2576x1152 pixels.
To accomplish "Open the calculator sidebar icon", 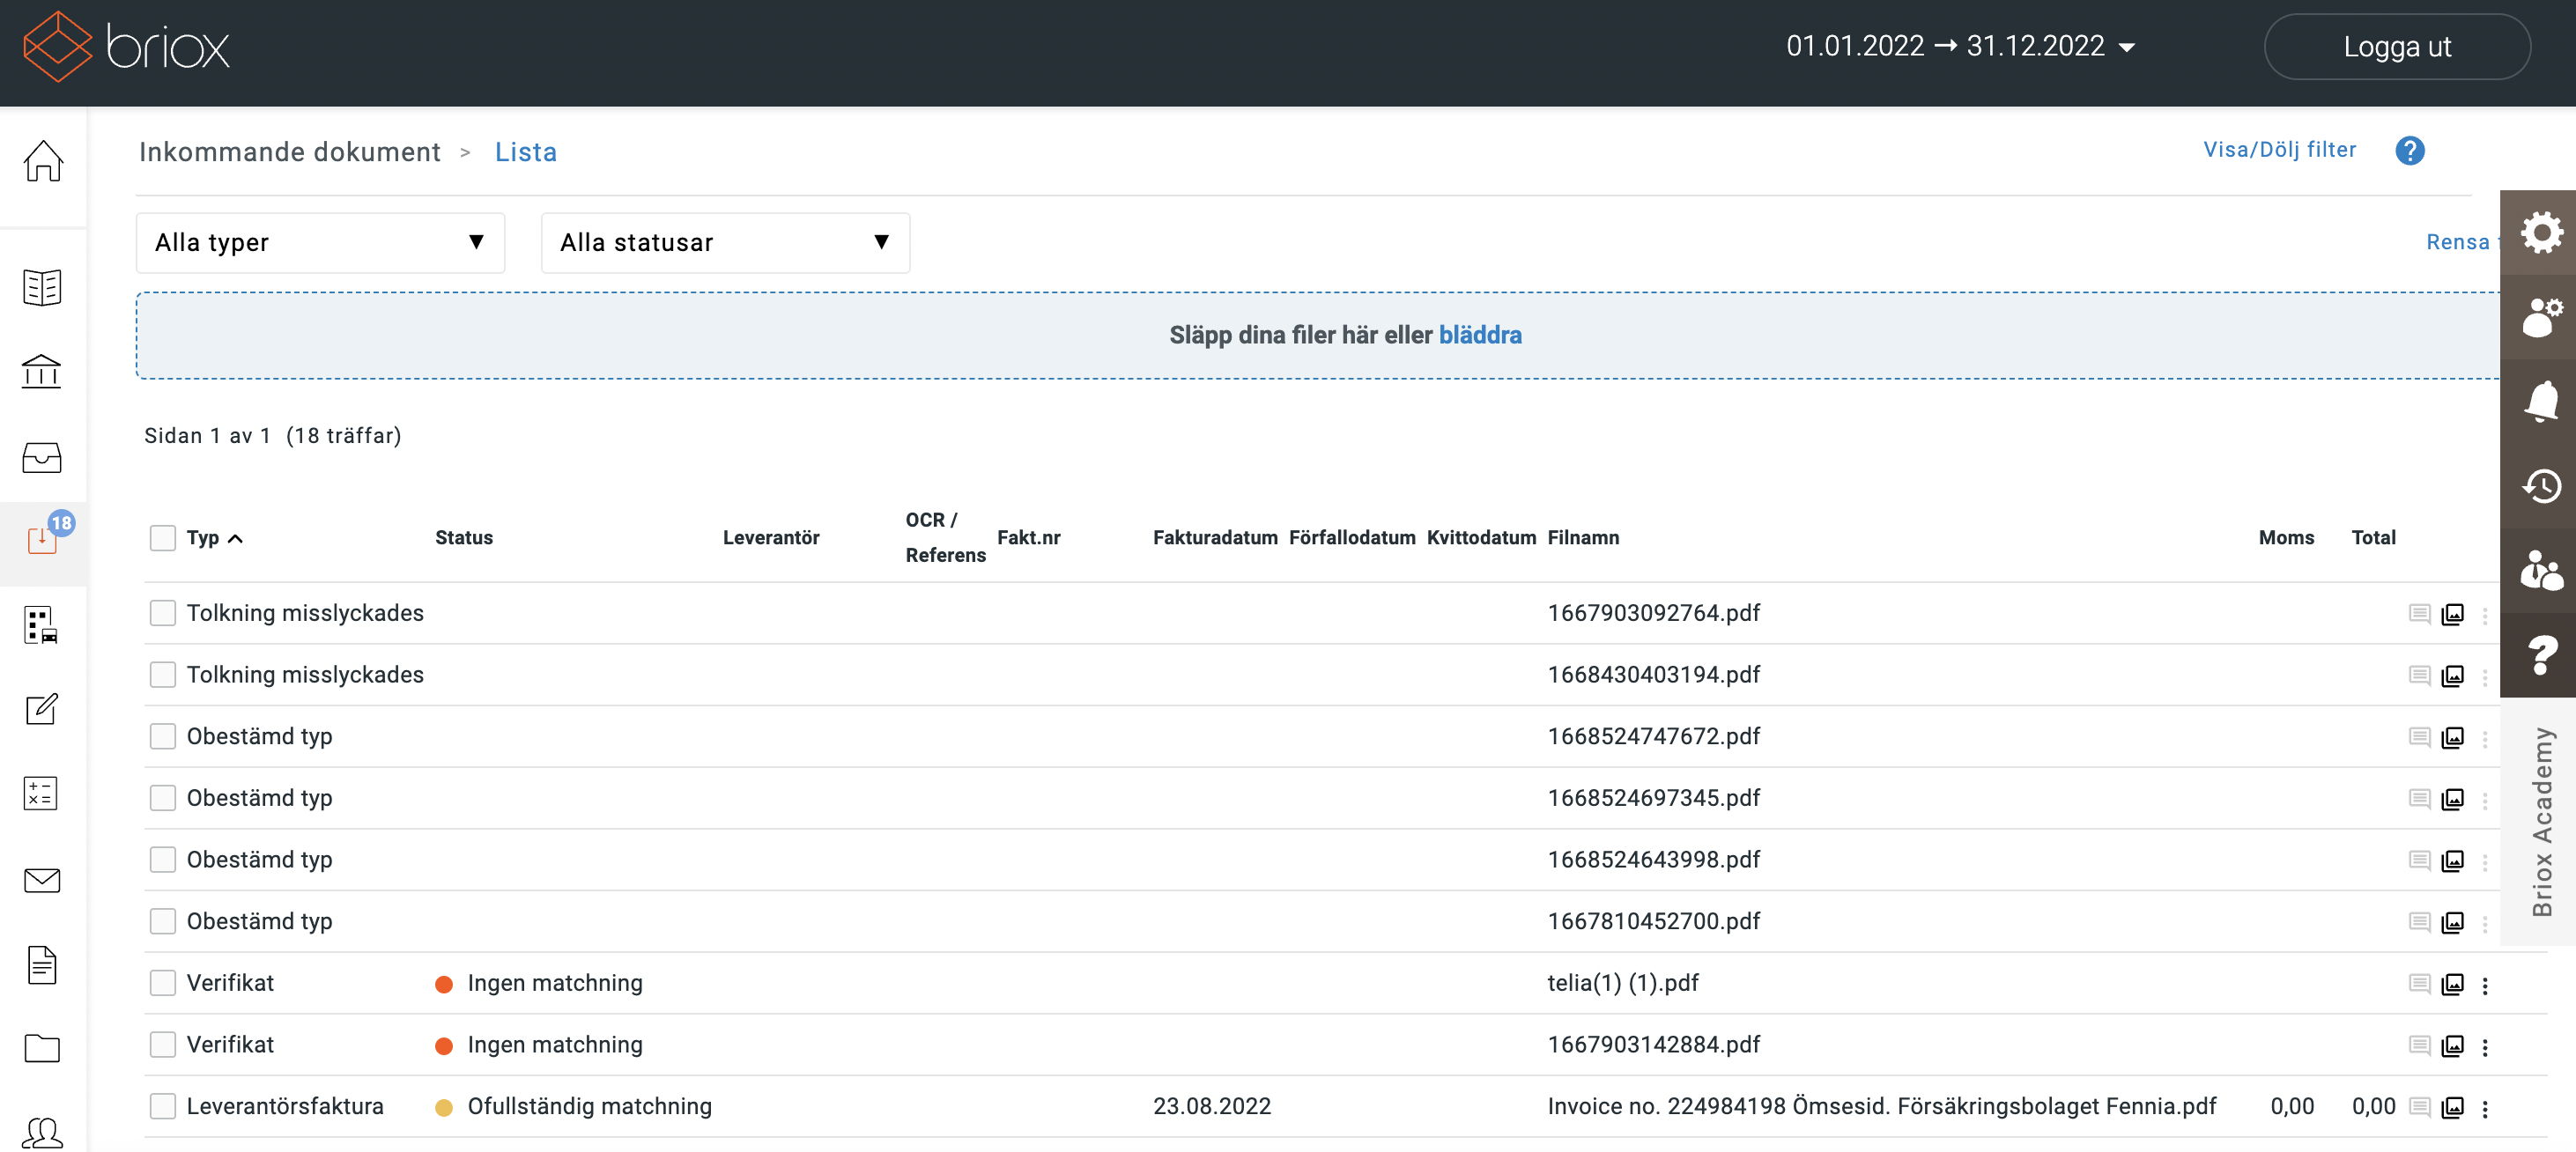I will (42, 794).
